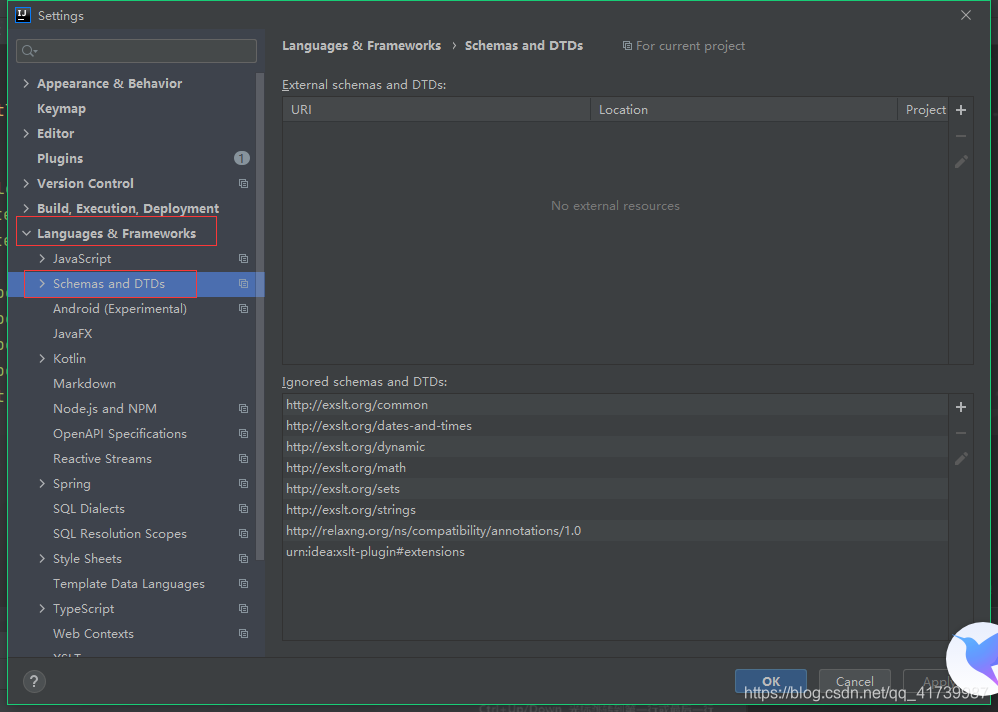Select Android (Experimental) settings
Image resolution: width=998 pixels, height=712 pixels.
click(x=120, y=309)
